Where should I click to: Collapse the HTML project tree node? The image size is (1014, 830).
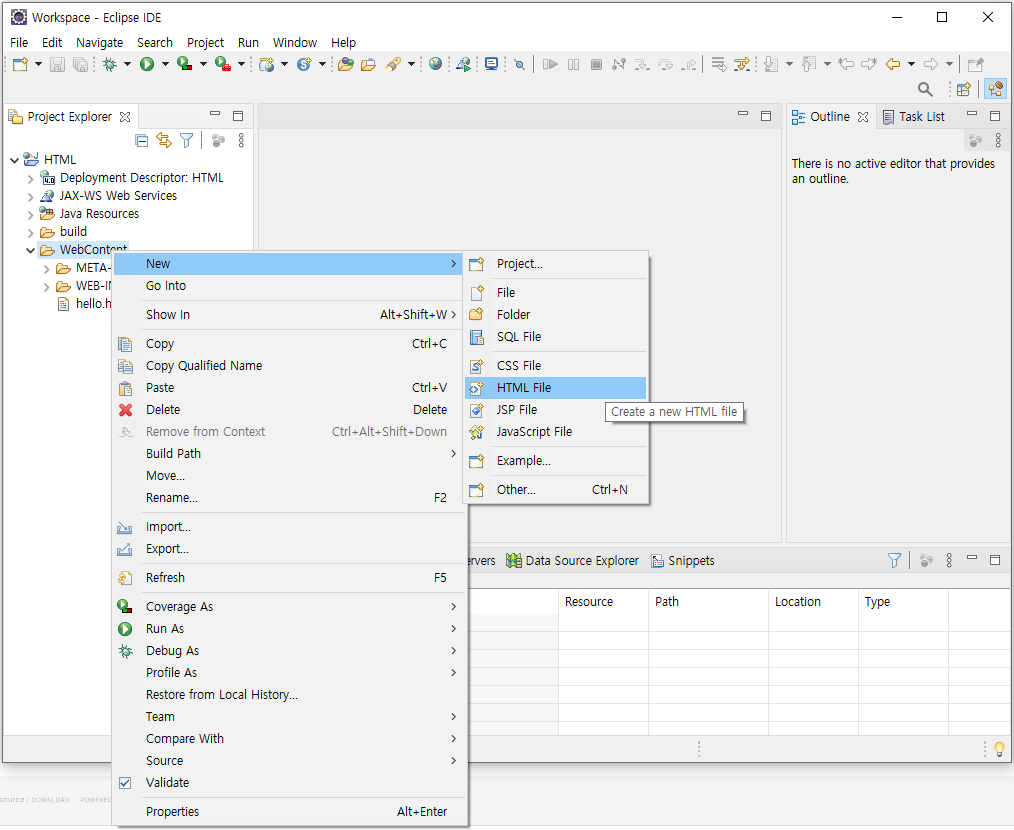[x=14, y=160]
